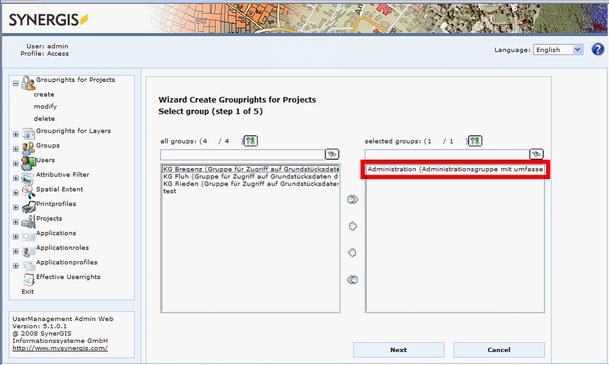
Task: Expand the Attributive Filter node
Action: coord(16,178)
